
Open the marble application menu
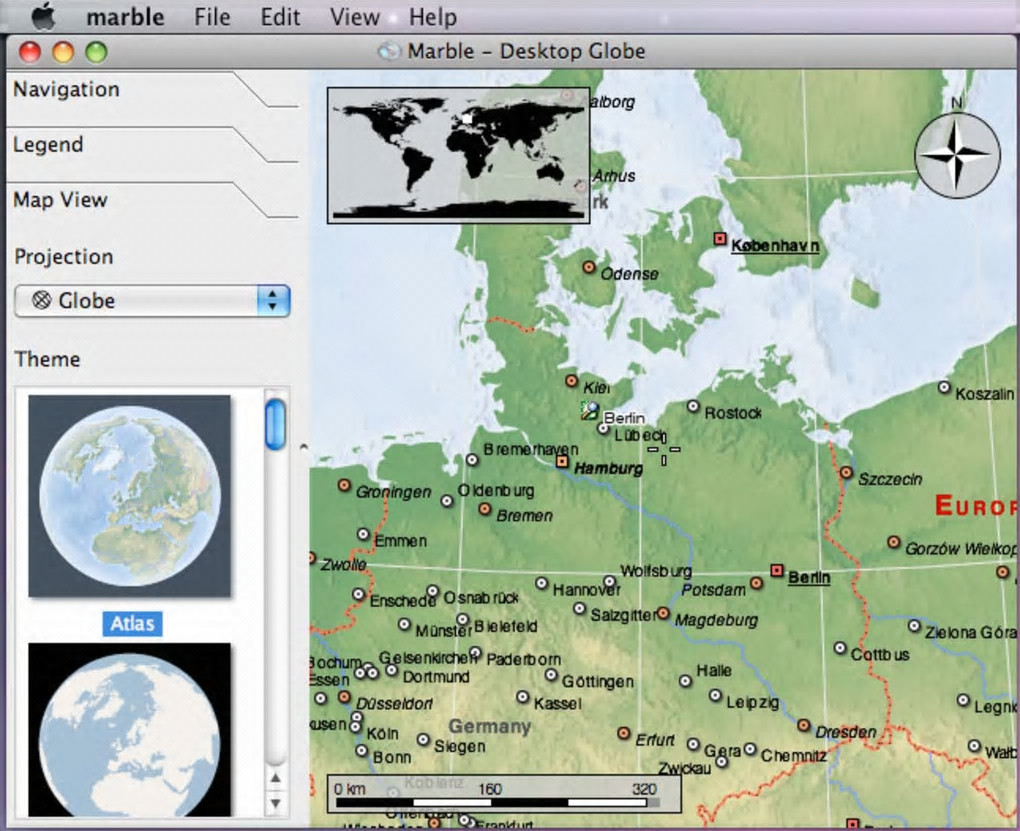click(125, 16)
